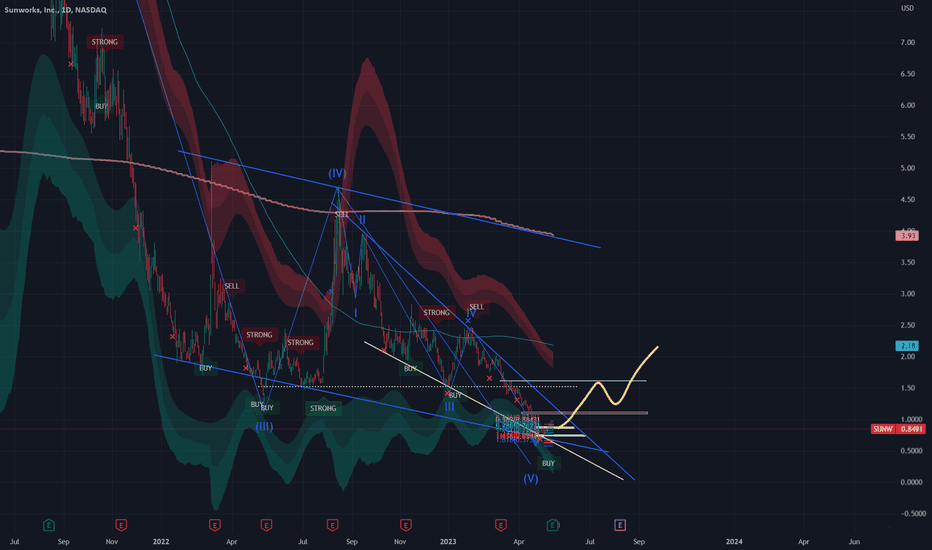Click the 2024 label on time axis
The width and height of the screenshot is (932, 550).
point(734,542)
